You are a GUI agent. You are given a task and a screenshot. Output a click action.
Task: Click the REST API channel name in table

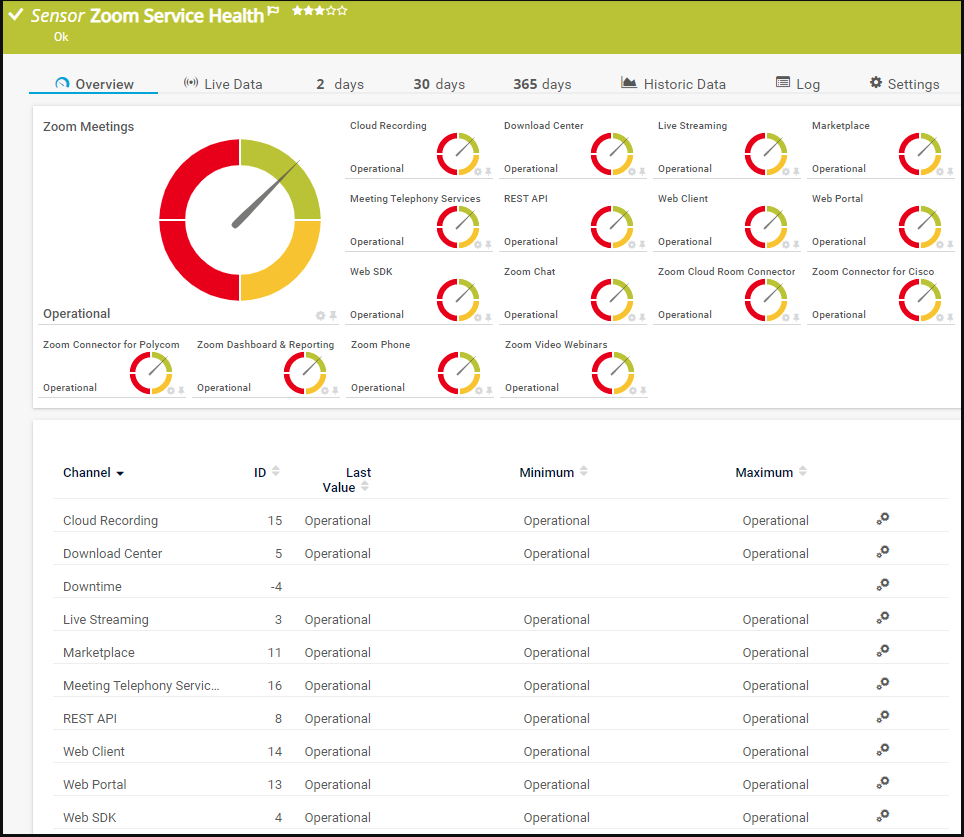point(90,718)
